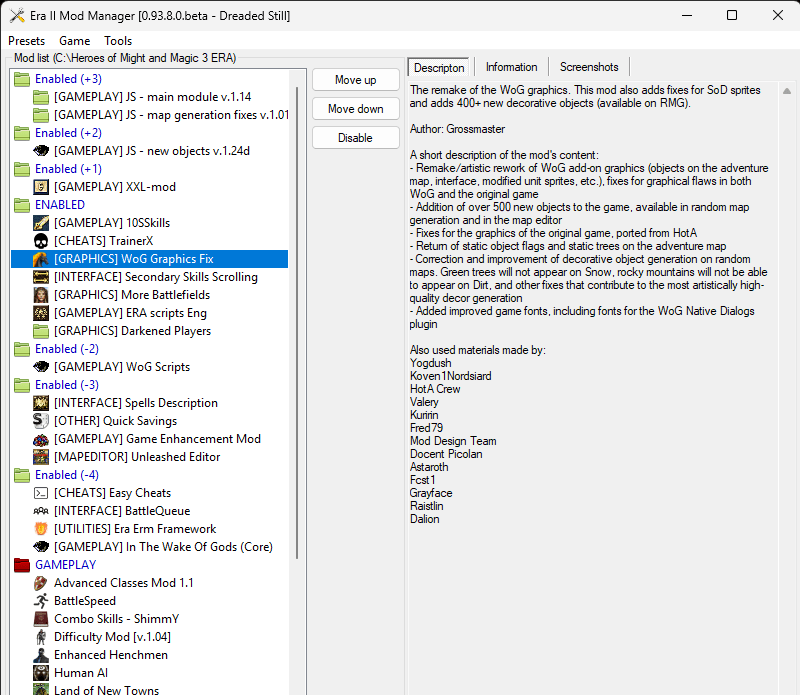The image size is (800, 695).
Task: Click the BattleSpeed running figure icon
Action: [x=41, y=601]
